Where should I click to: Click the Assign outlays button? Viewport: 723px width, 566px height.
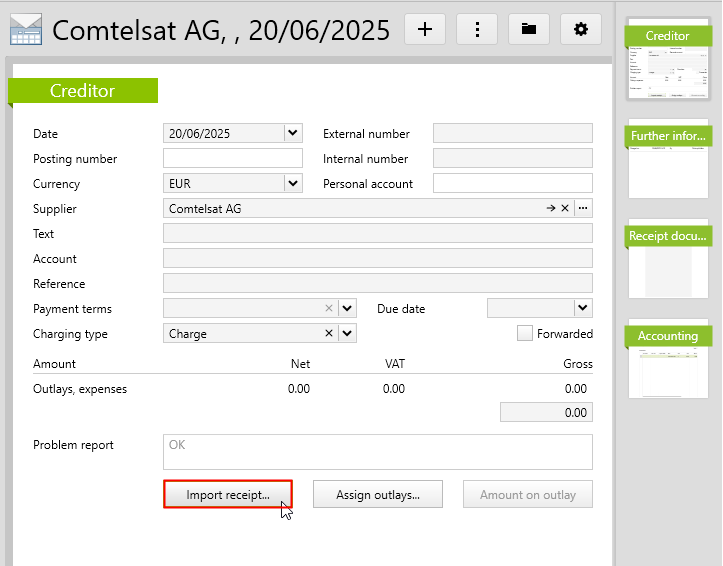[x=377, y=495]
